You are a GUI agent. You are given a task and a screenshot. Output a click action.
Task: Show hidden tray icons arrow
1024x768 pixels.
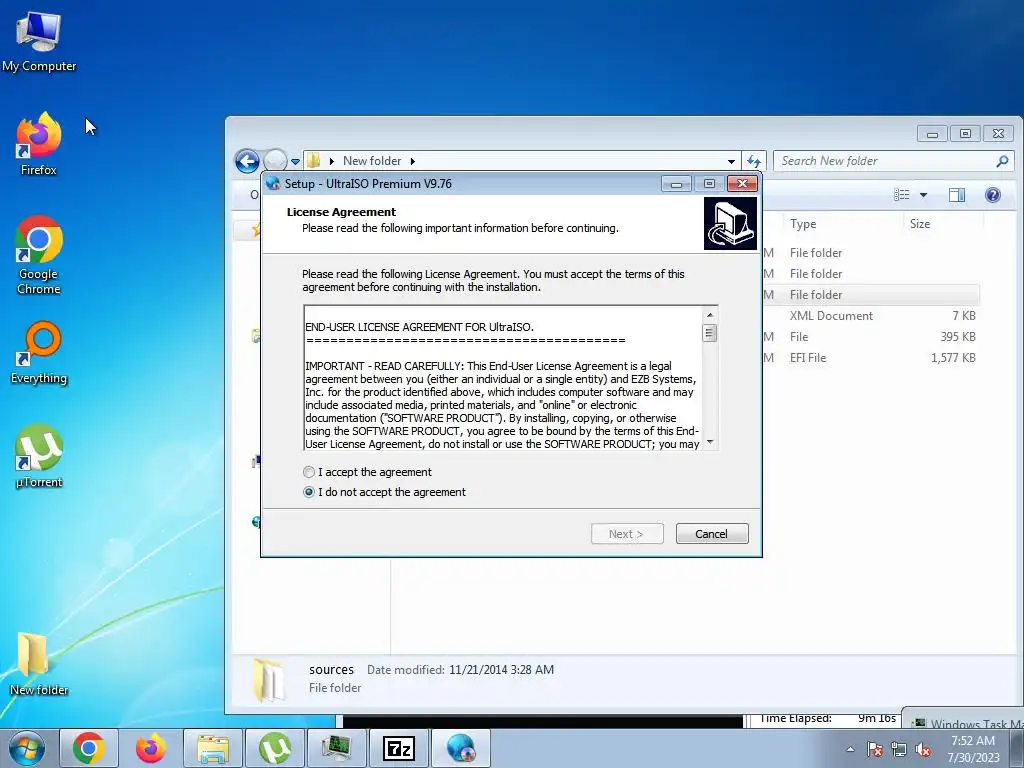coord(850,749)
